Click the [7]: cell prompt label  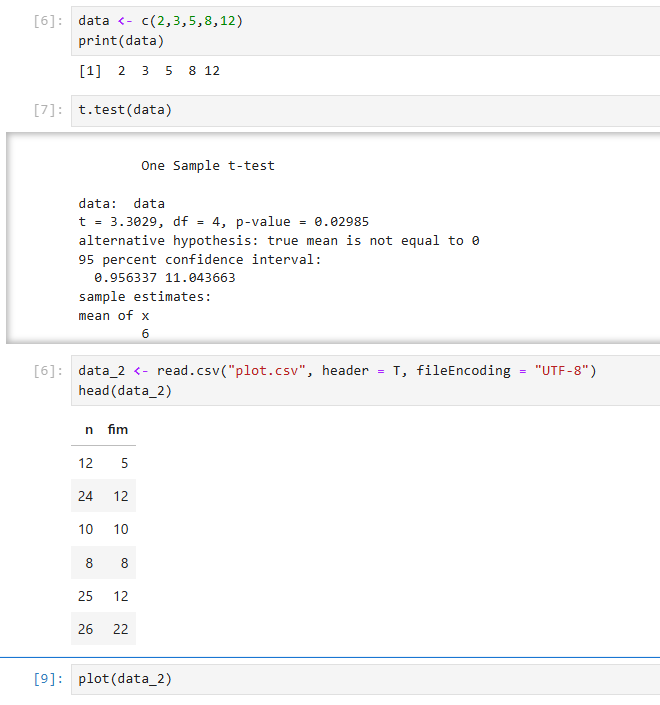coord(48,110)
